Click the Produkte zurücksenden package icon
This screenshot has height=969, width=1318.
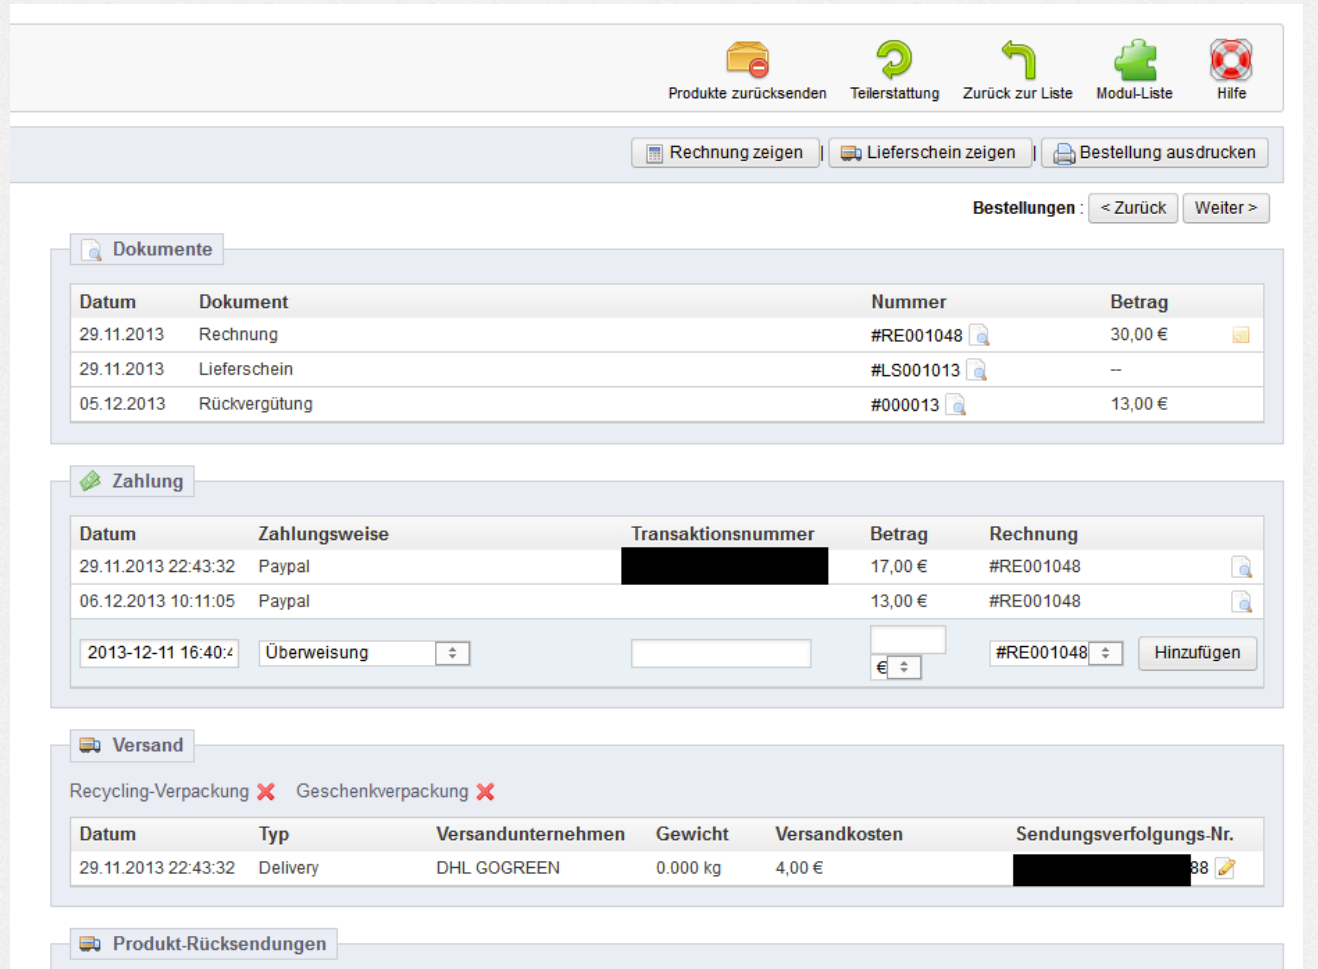pos(747,59)
